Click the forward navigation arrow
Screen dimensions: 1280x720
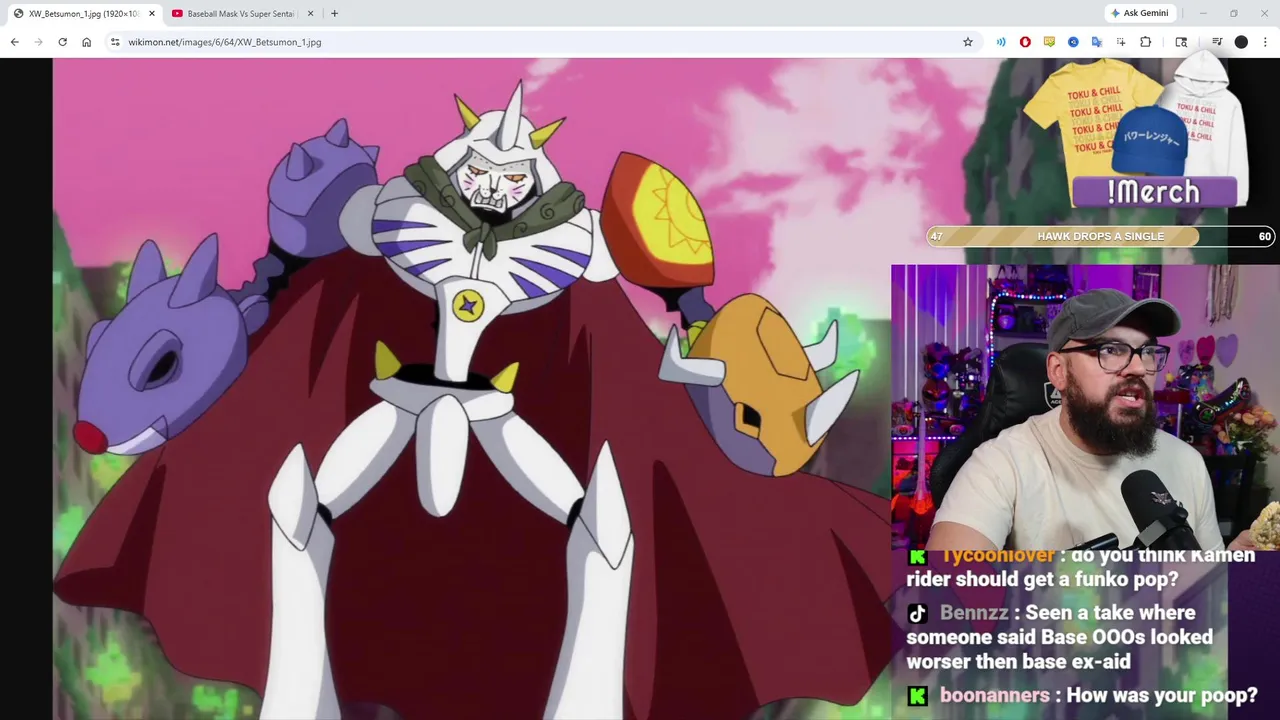tap(38, 42)
